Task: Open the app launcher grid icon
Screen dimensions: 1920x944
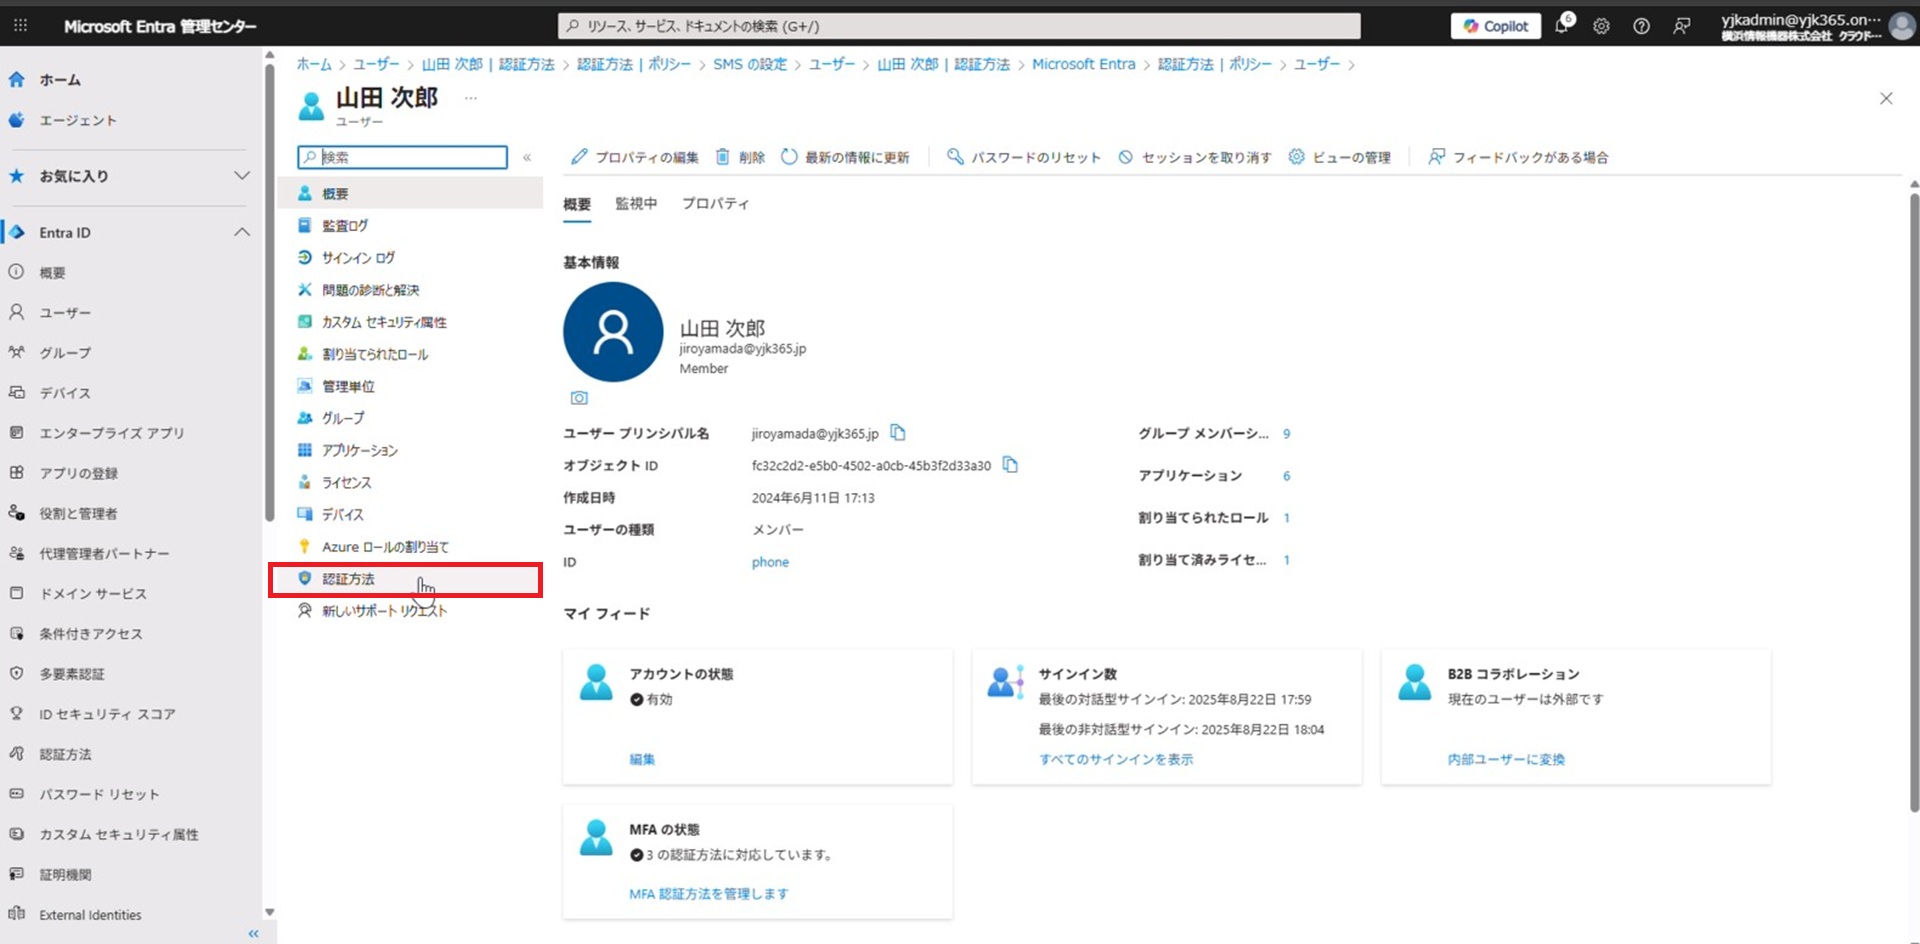Action: [x=20, y=26]
